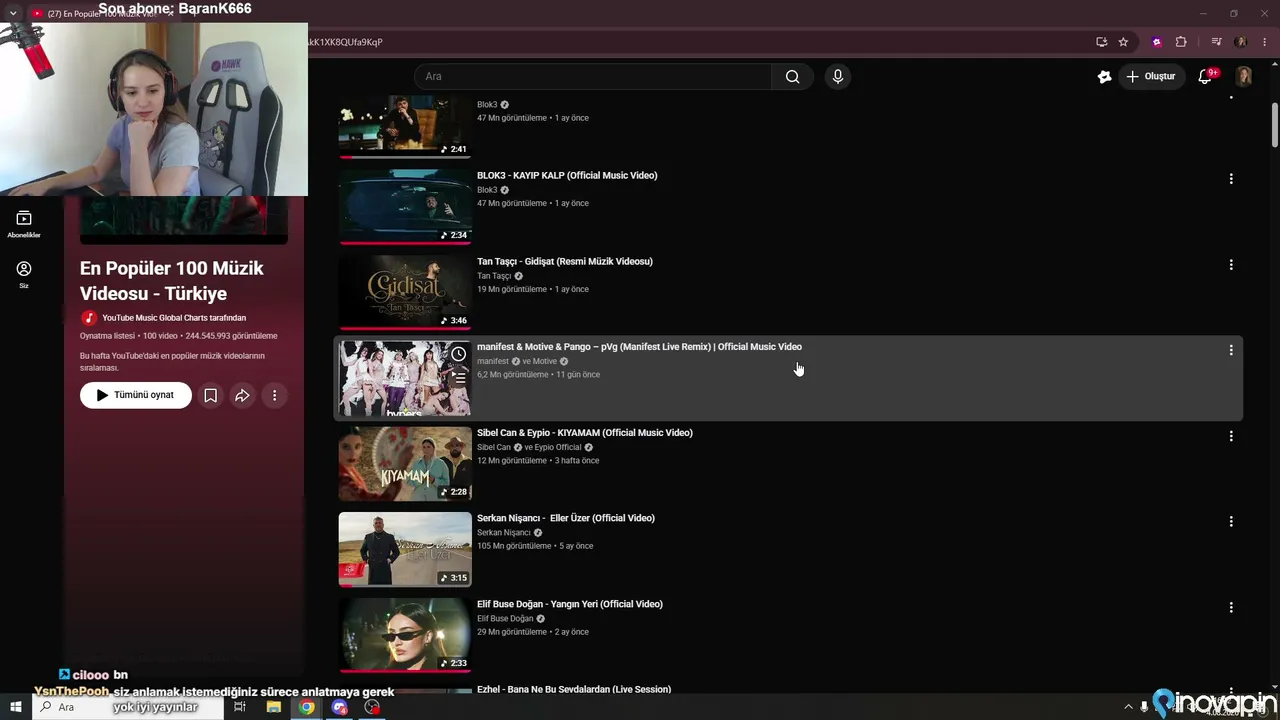
Task: Open the playlist more options menu
Action: (274, 395)
